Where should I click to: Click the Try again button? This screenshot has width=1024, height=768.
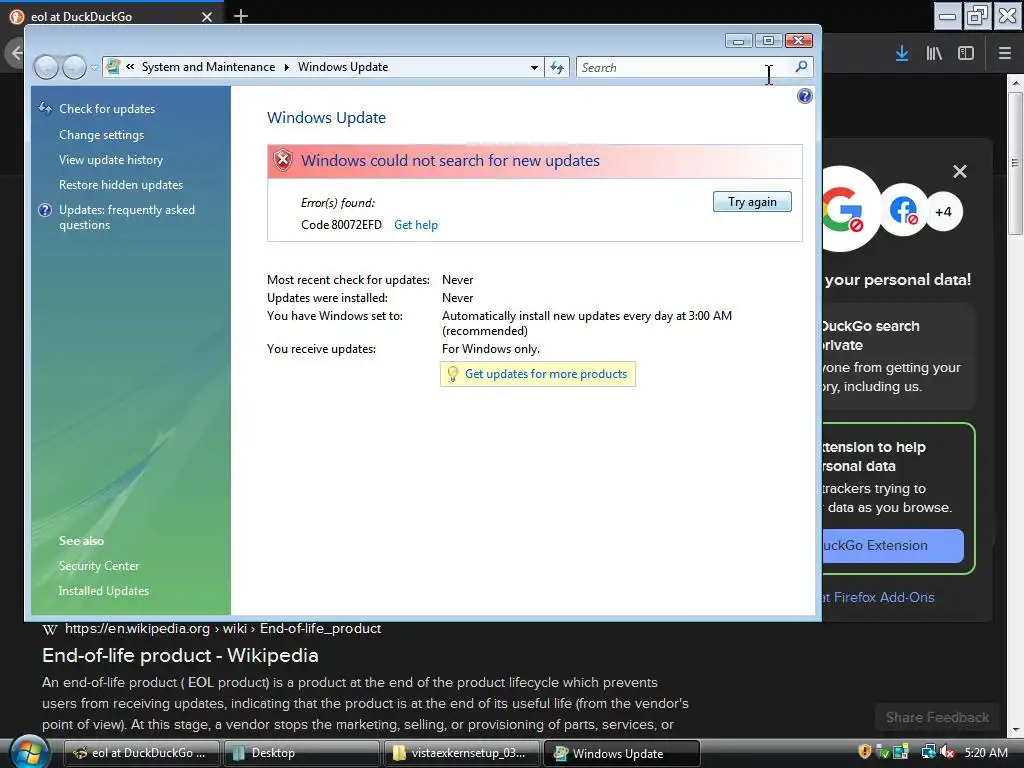pos(752,202)
